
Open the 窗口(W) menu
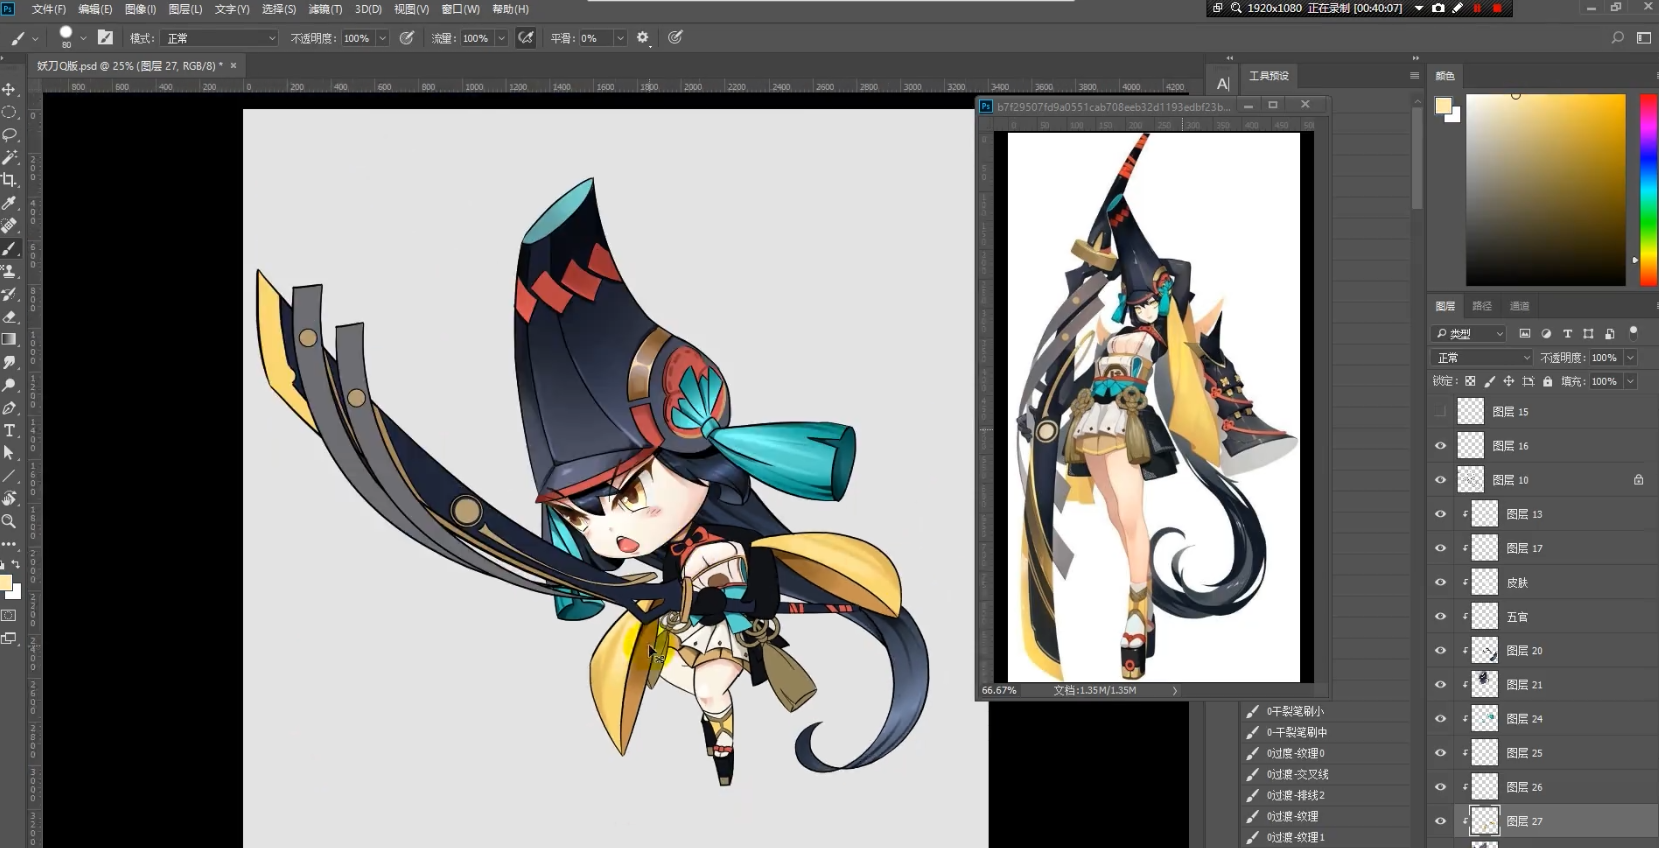tap(461, 9)
